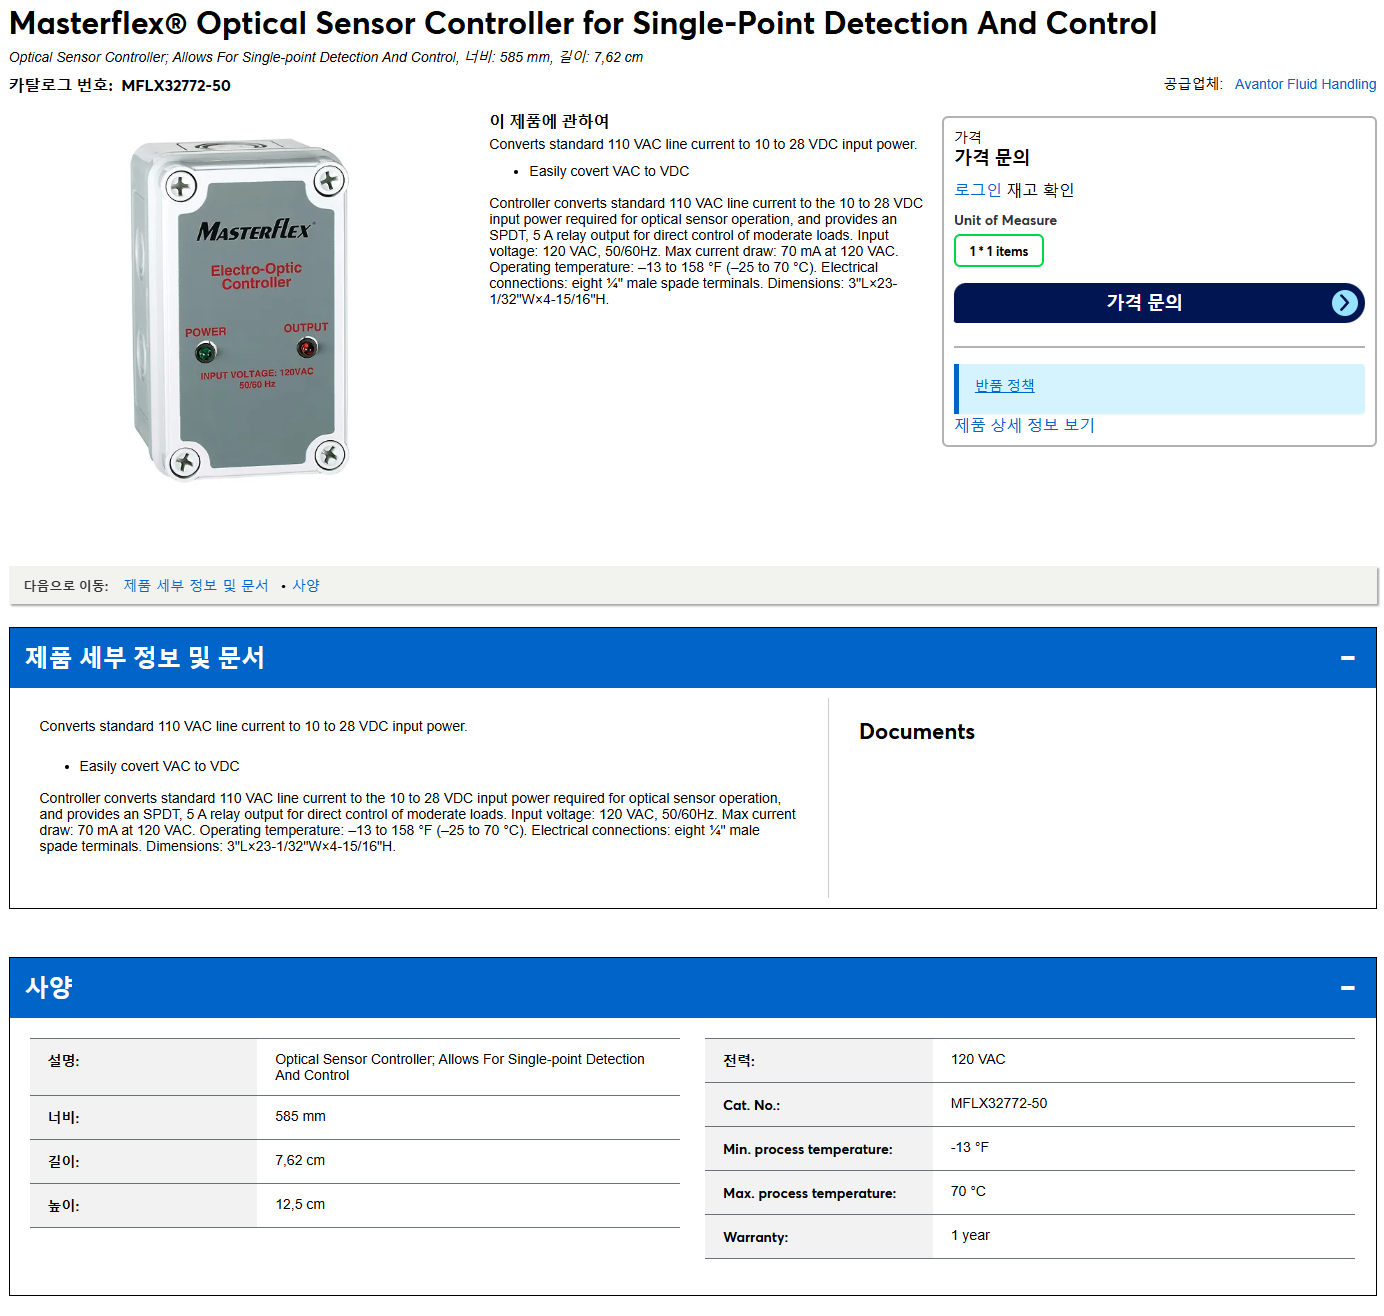Click the 7,62 cm length value

(300, 1160)
